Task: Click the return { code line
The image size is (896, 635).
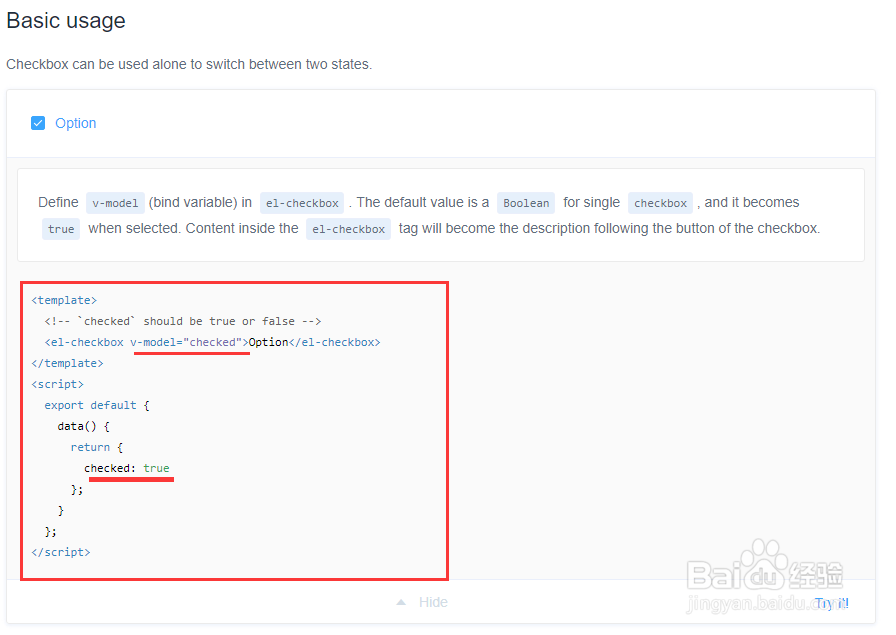Action: point(97,447)
